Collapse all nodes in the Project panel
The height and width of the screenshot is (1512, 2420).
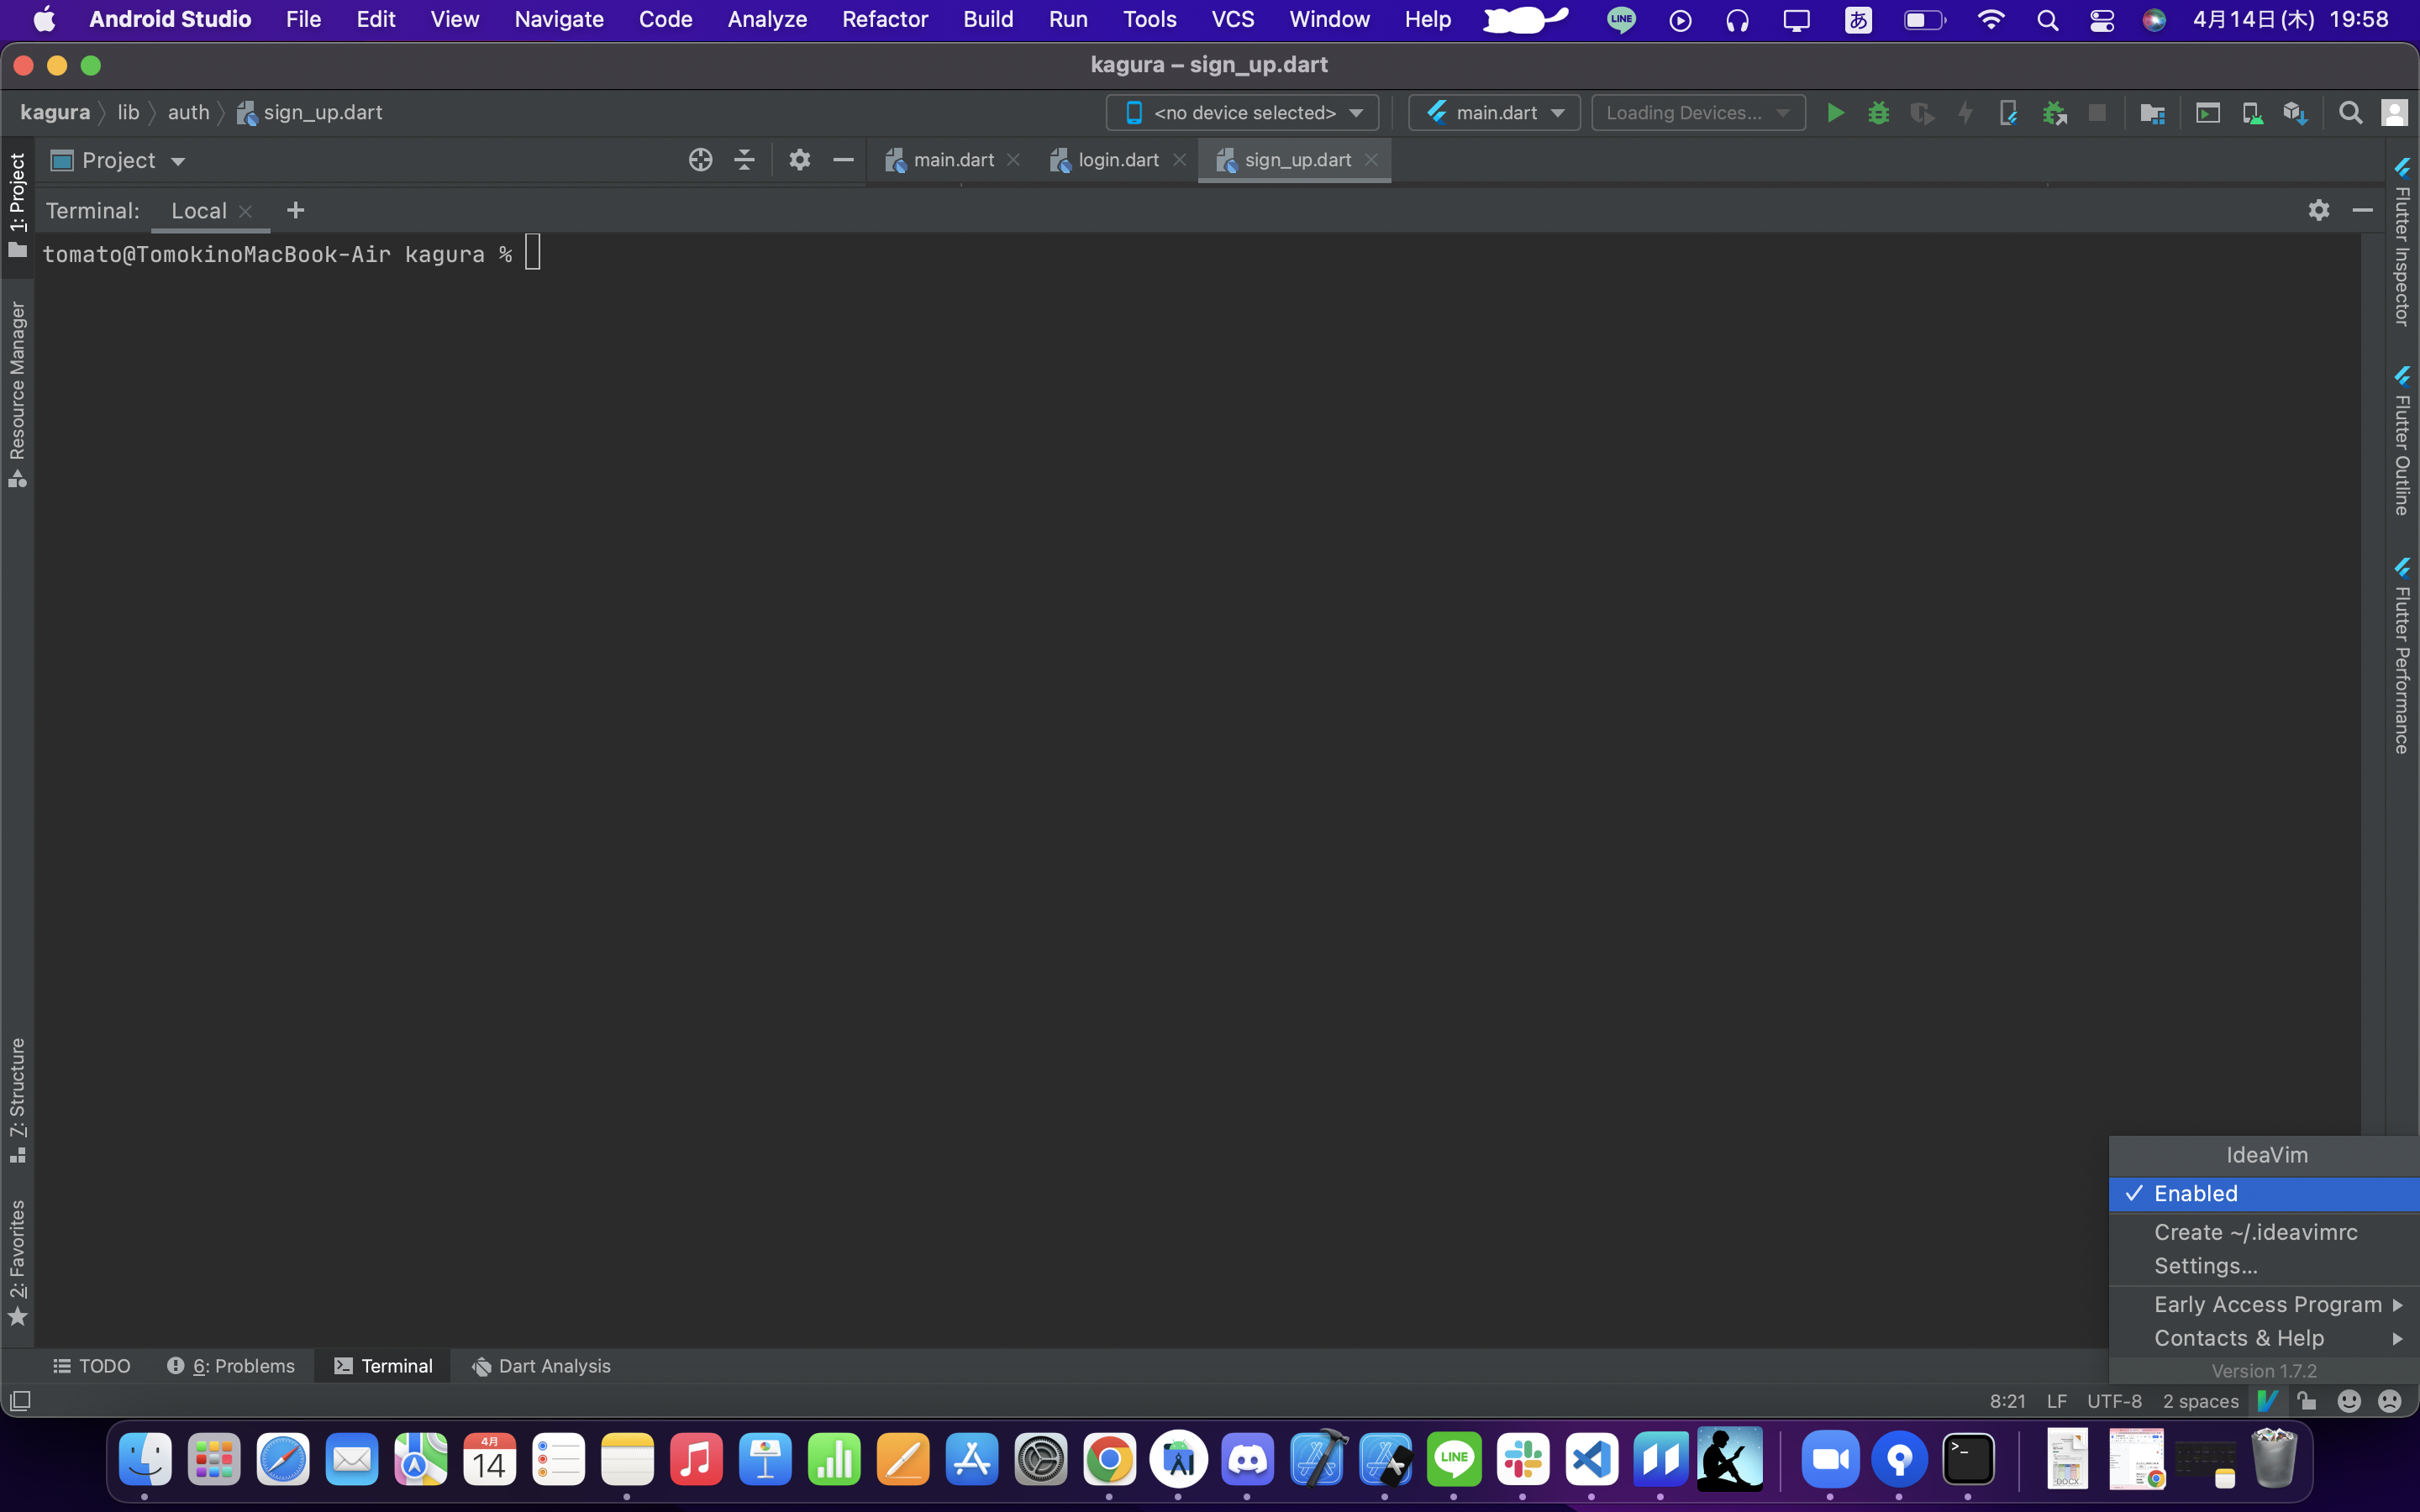[x=744, y=159]
